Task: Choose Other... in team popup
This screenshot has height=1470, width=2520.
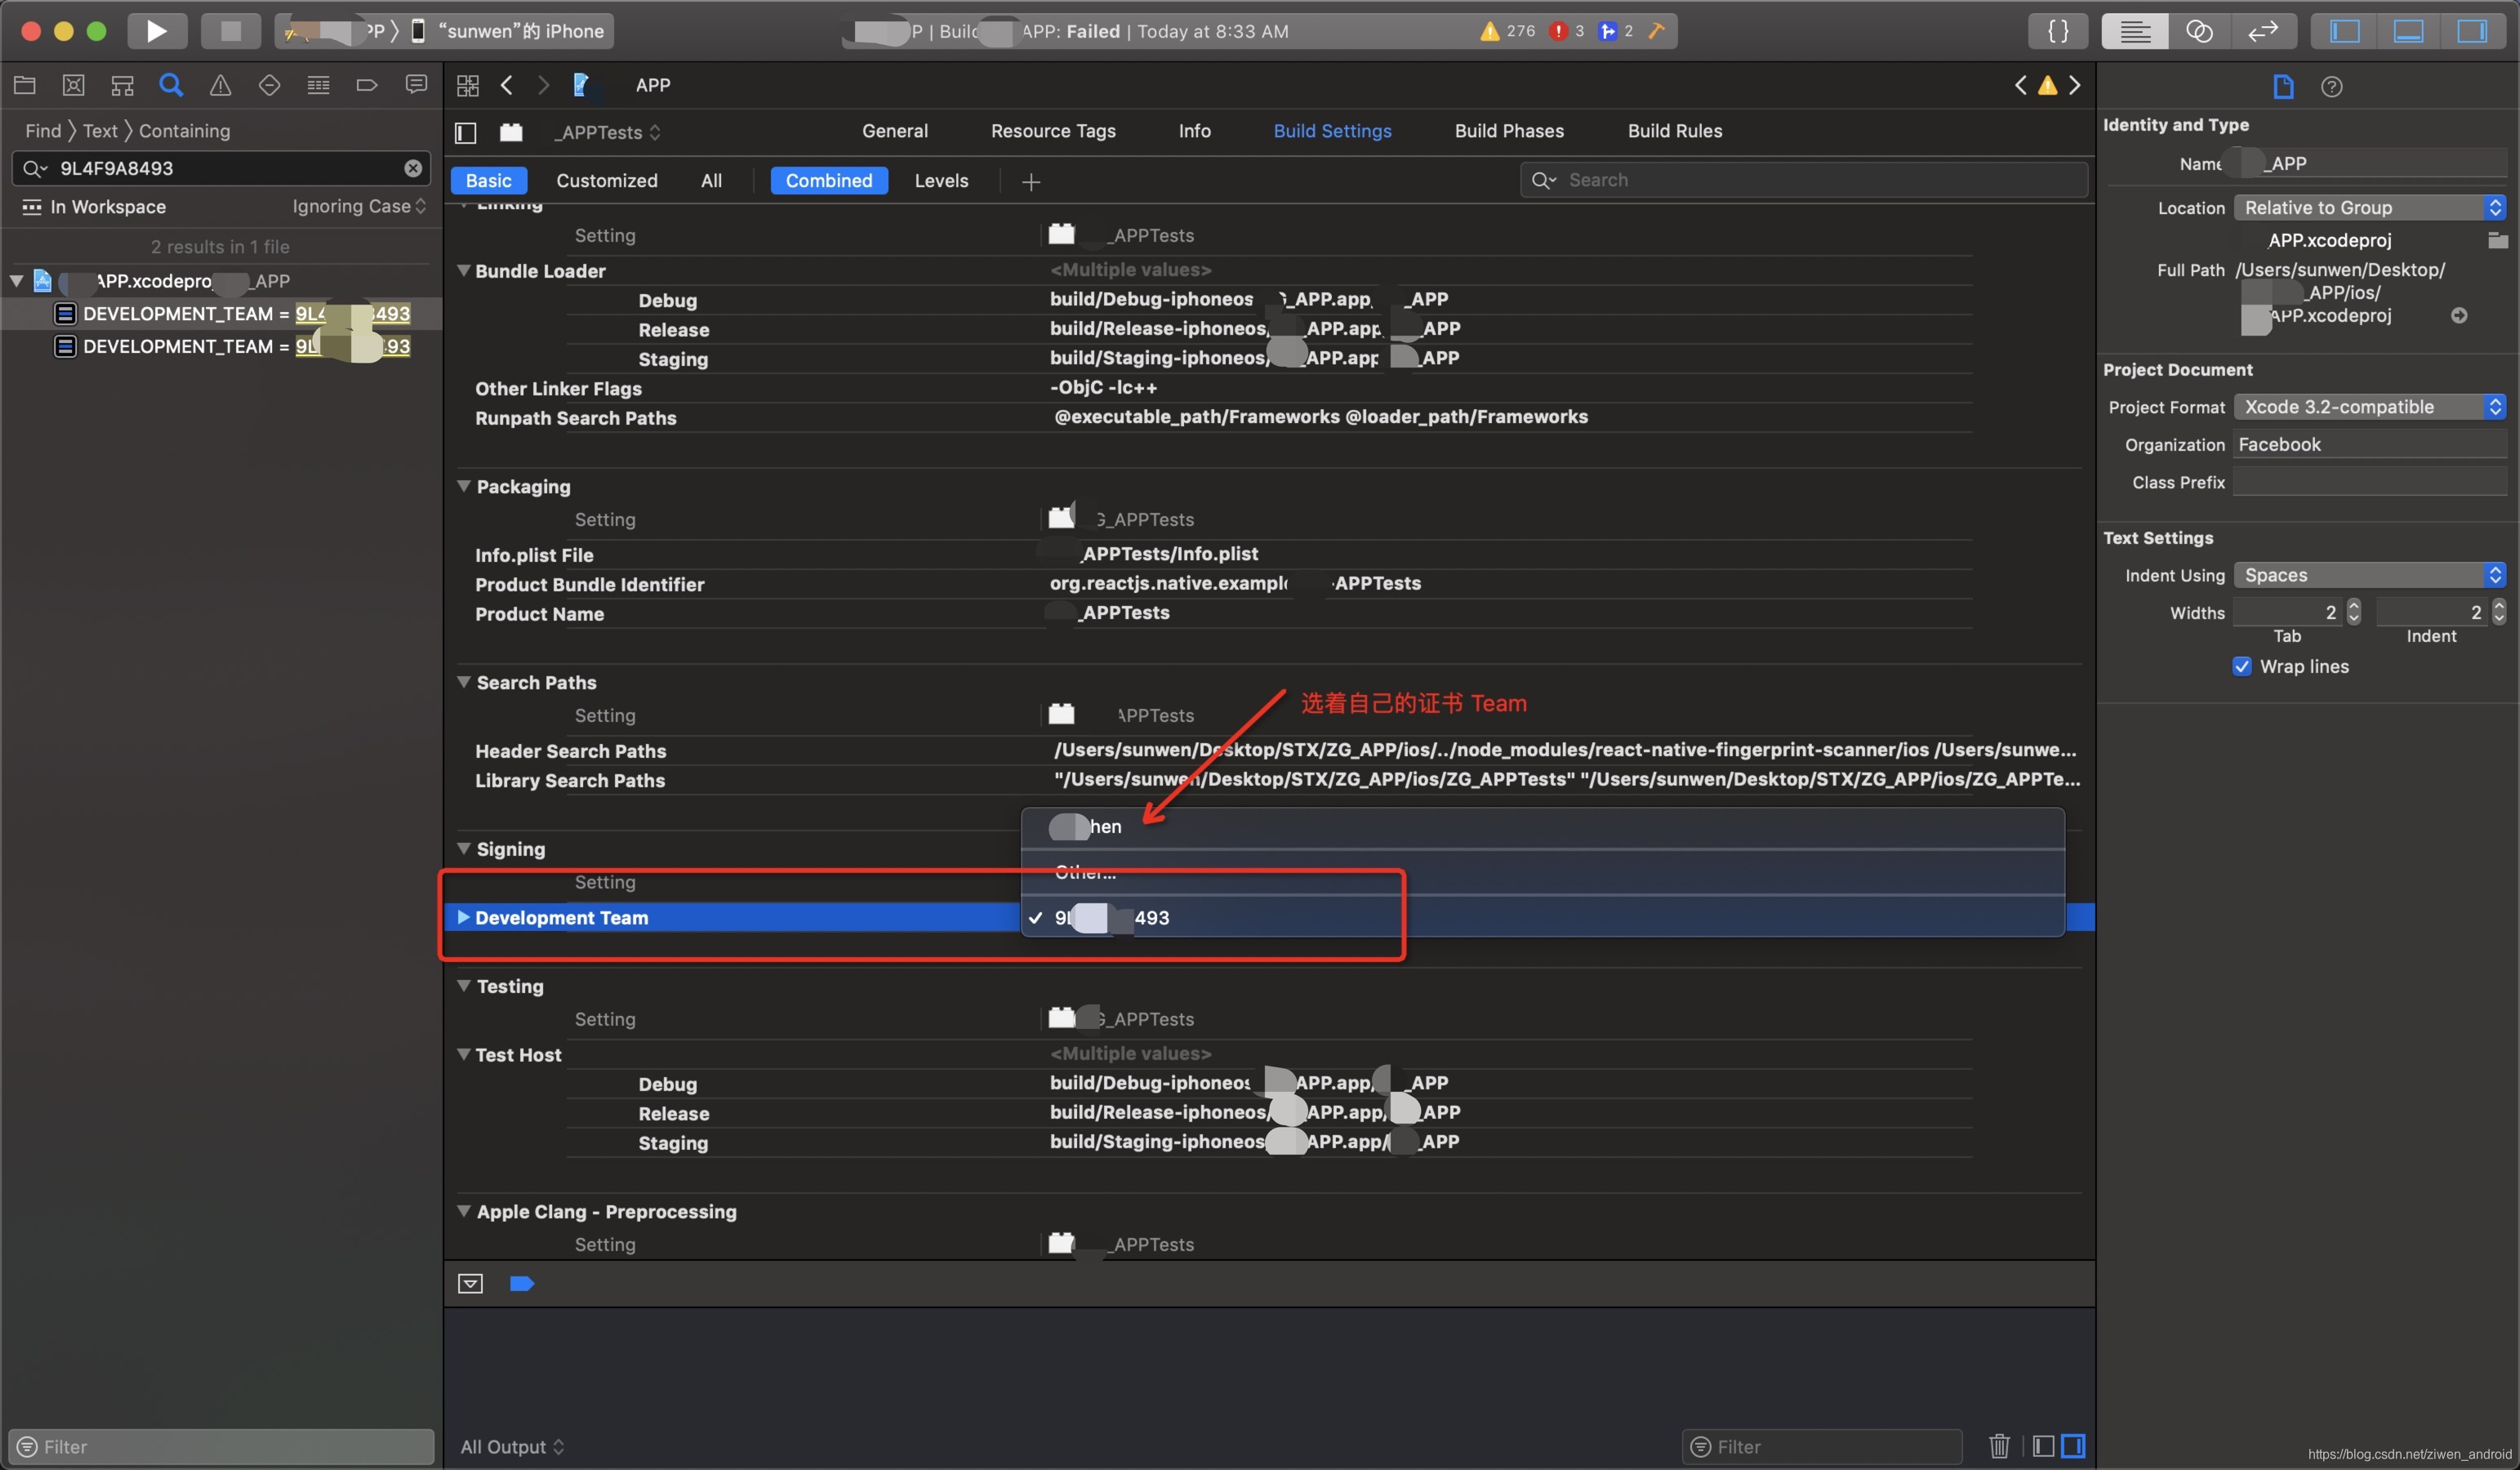Action: click(1542, 872)
